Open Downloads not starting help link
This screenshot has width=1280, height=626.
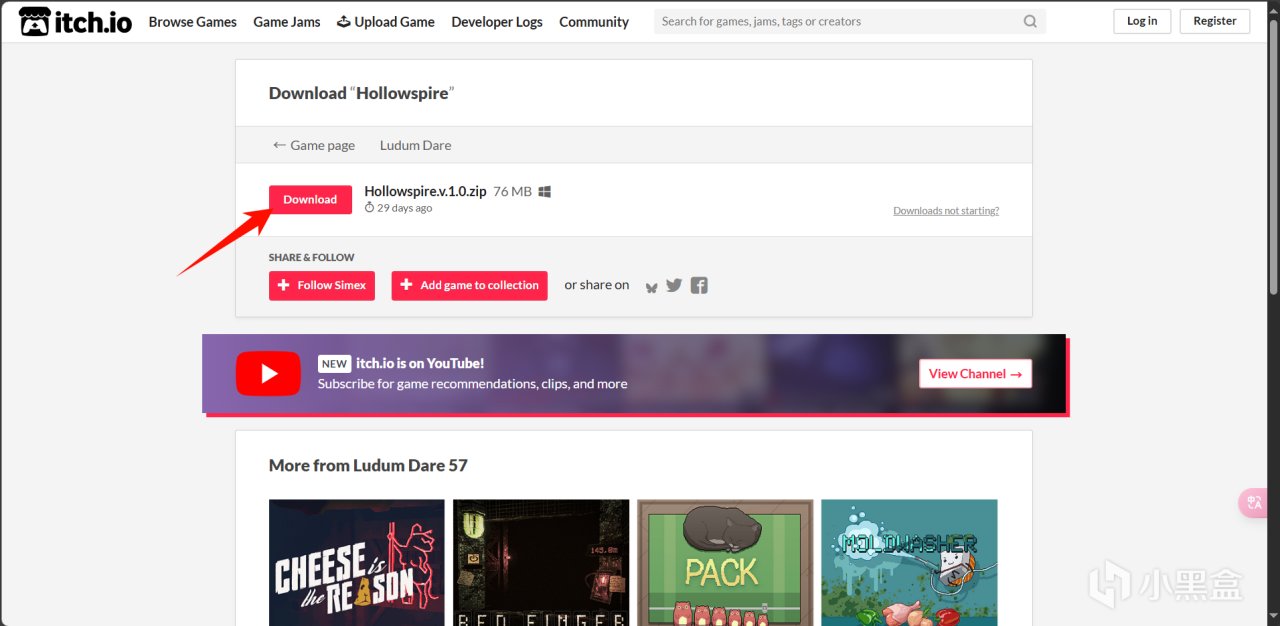(946, 211)
